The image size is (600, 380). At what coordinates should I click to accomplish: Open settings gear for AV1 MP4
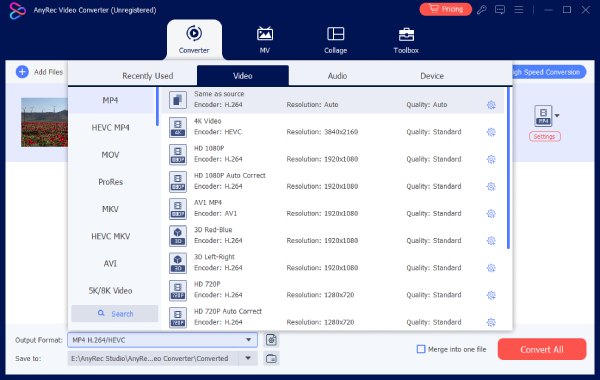(491, 214)
